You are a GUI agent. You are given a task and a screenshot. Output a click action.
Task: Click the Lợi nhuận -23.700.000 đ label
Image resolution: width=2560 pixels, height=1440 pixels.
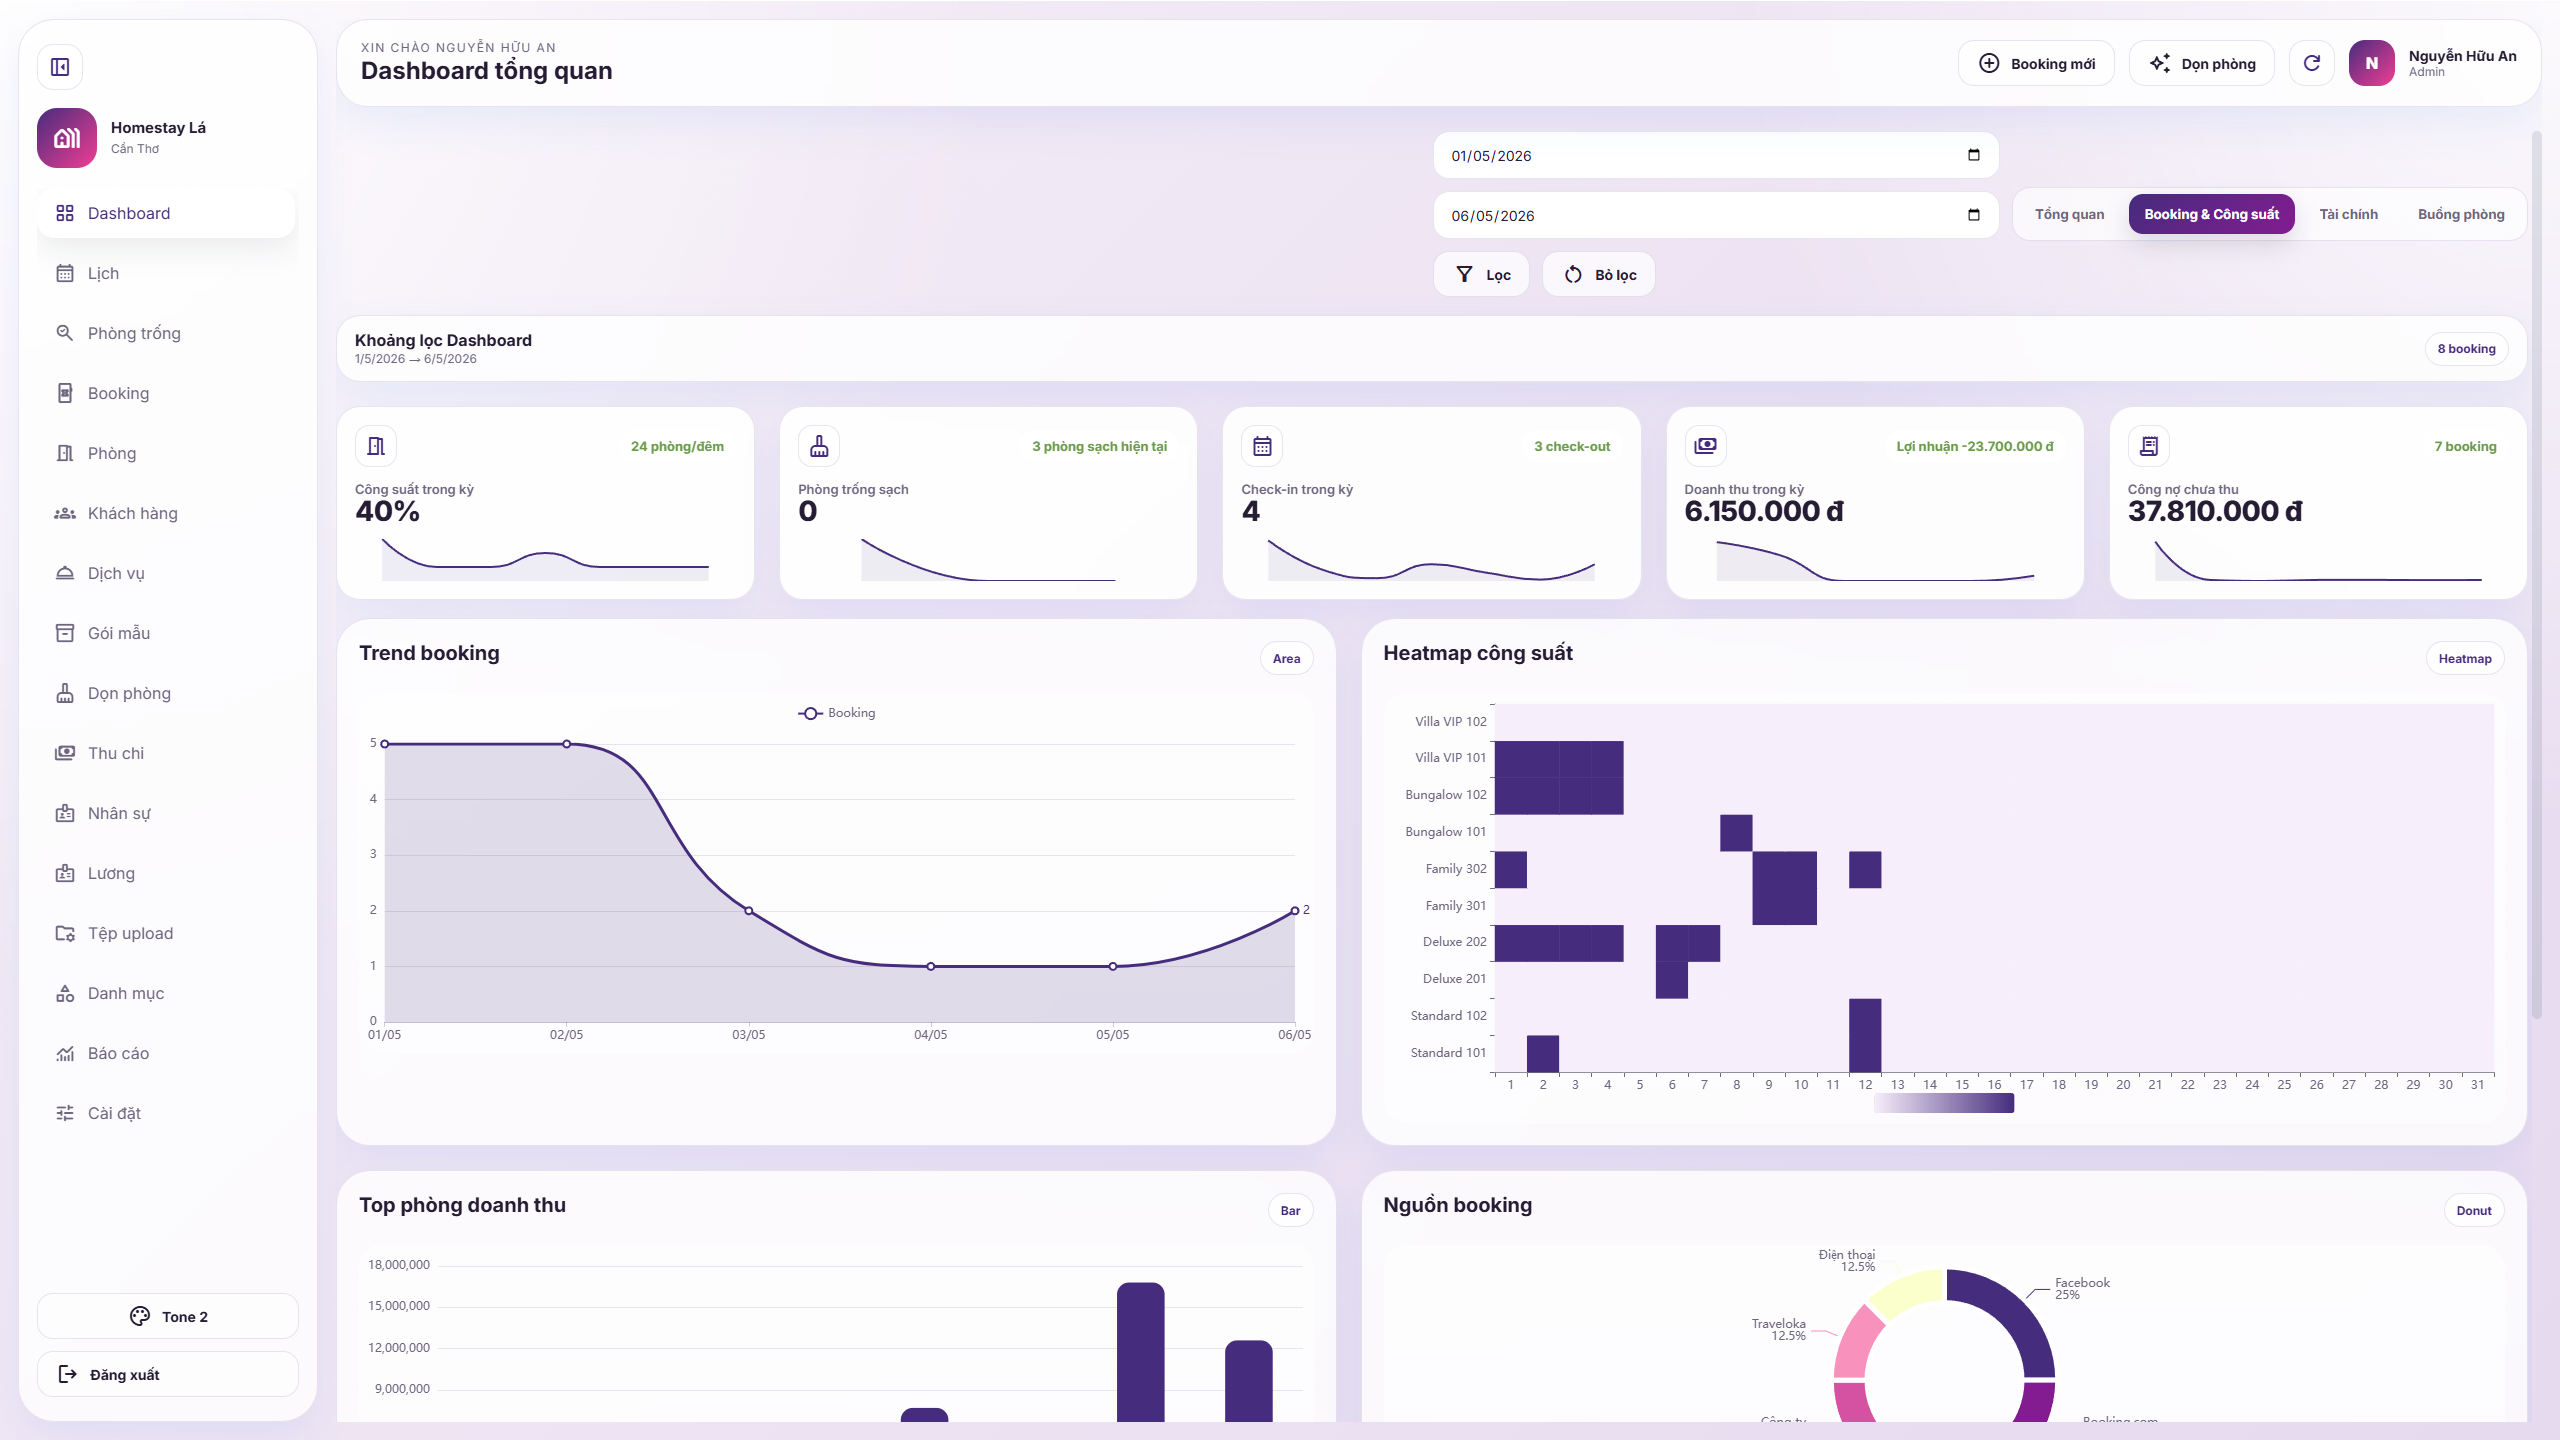point(1975,446)
